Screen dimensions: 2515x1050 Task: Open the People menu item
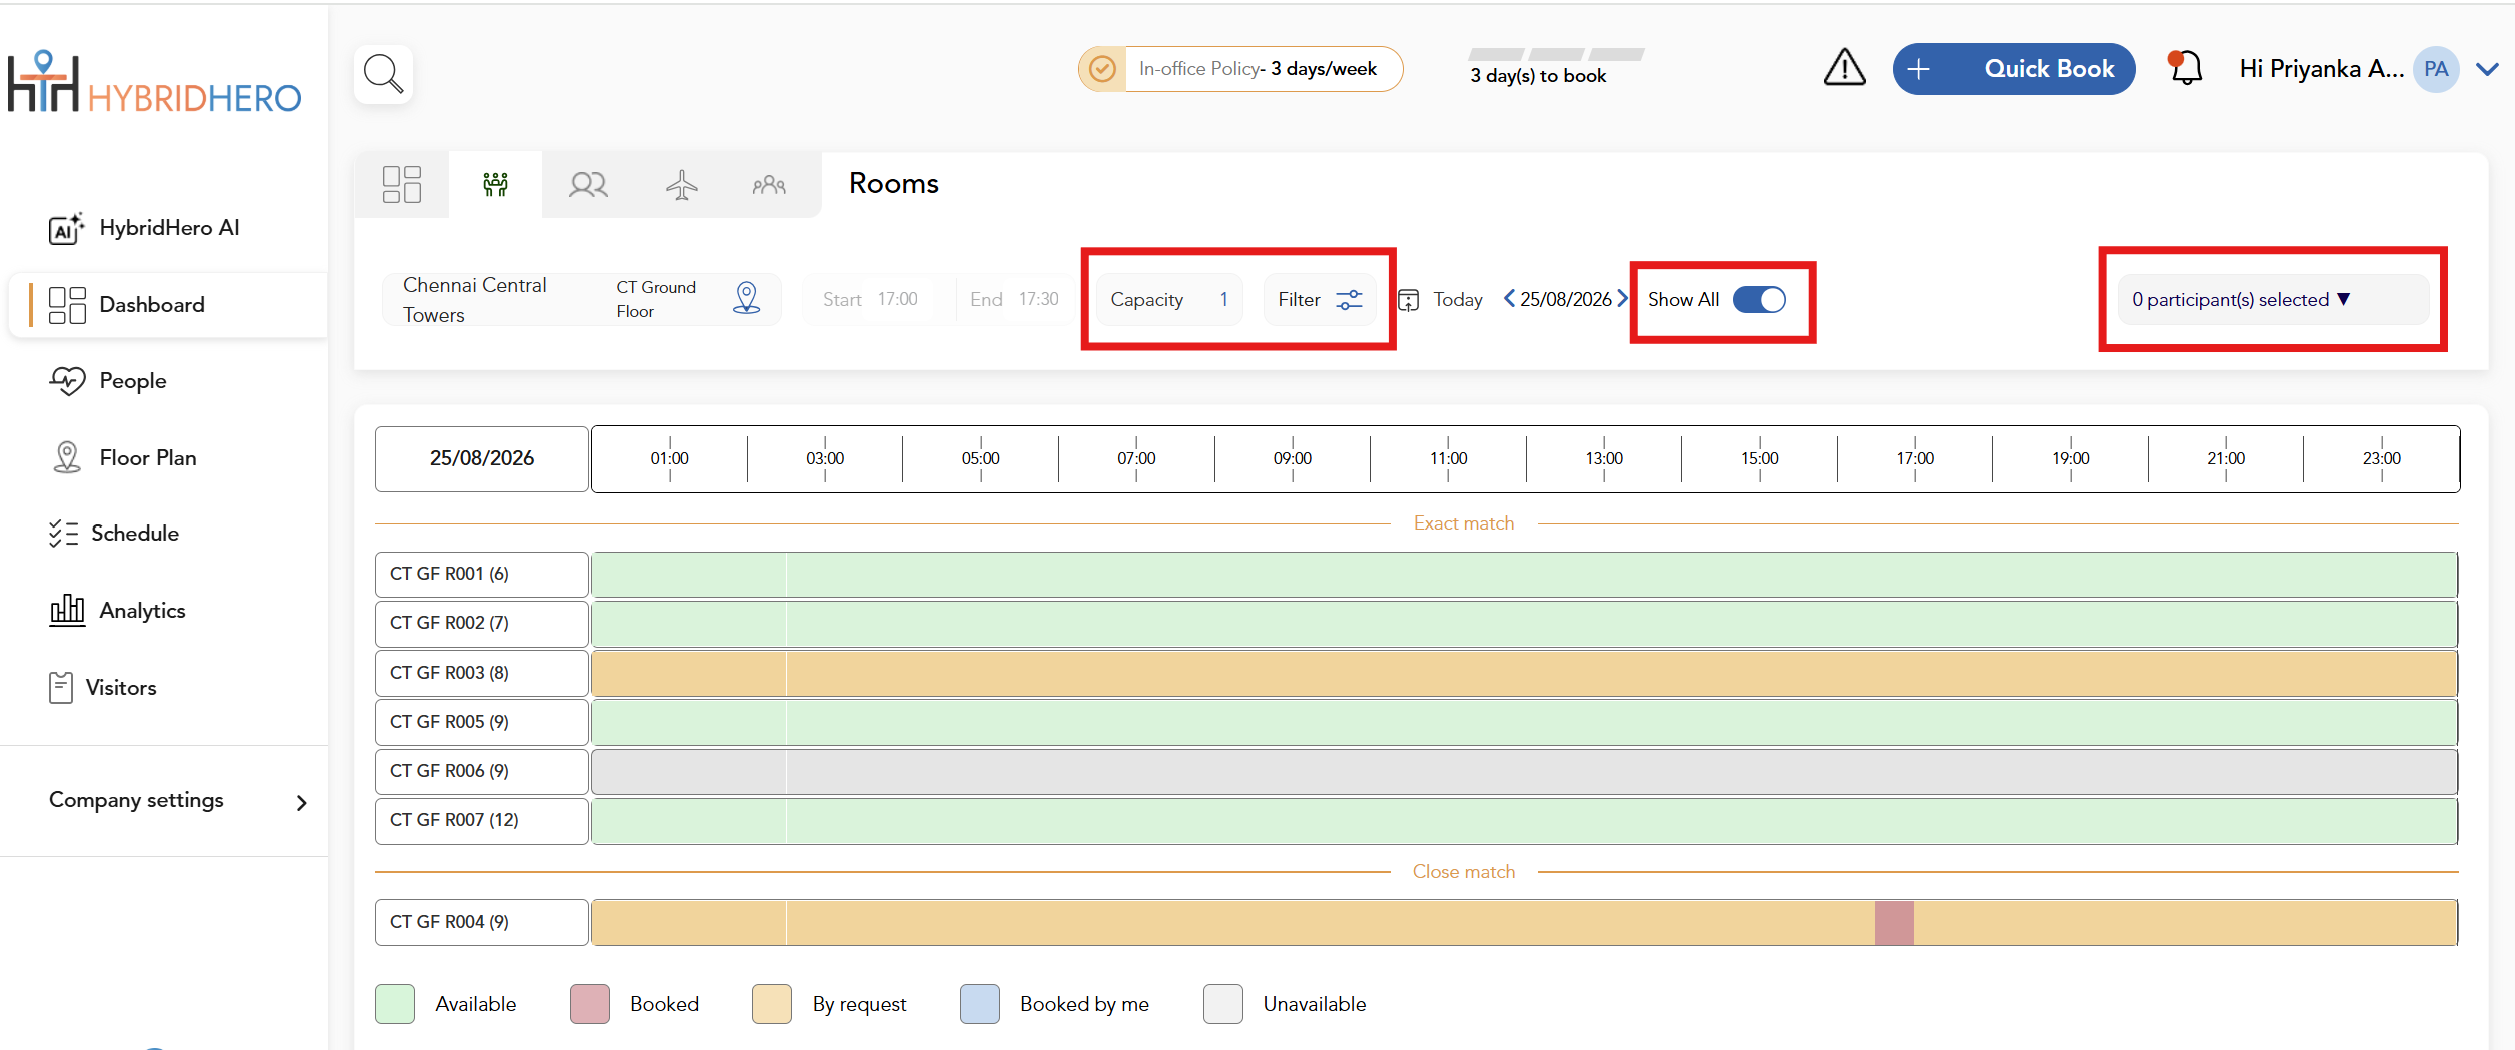133,381
